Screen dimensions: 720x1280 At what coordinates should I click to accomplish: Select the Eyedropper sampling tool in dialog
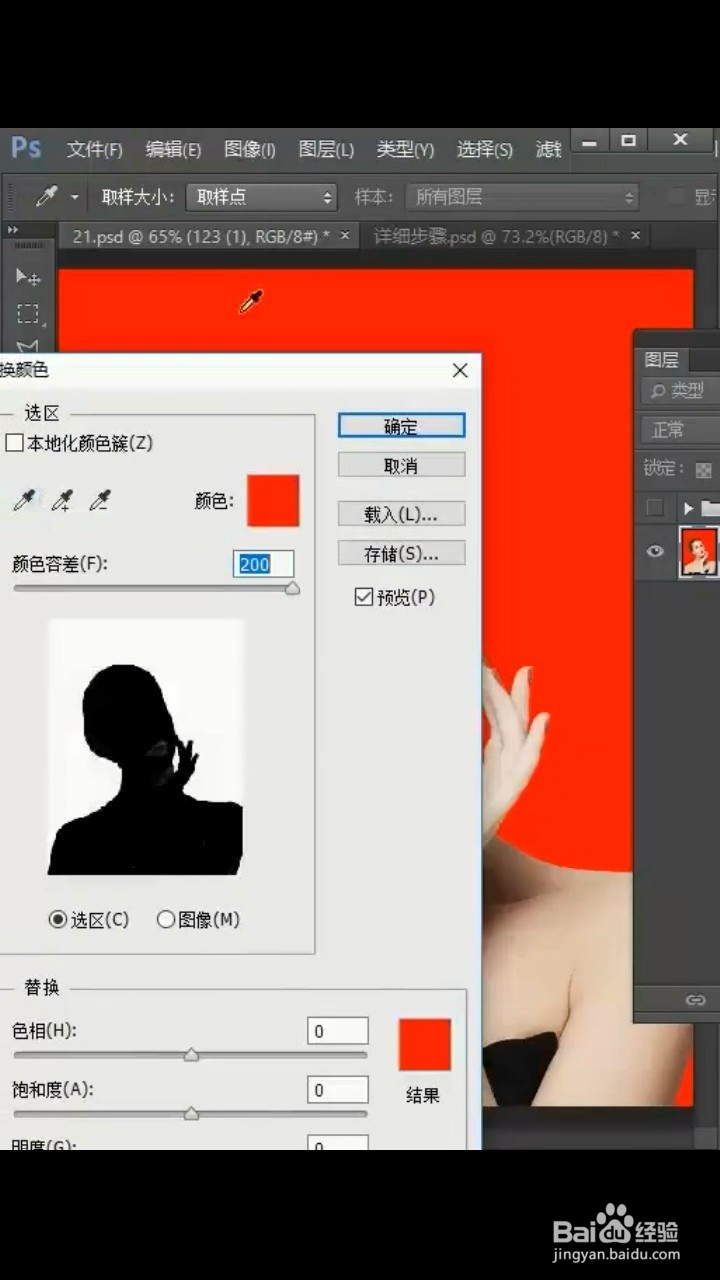coord(24,500)
